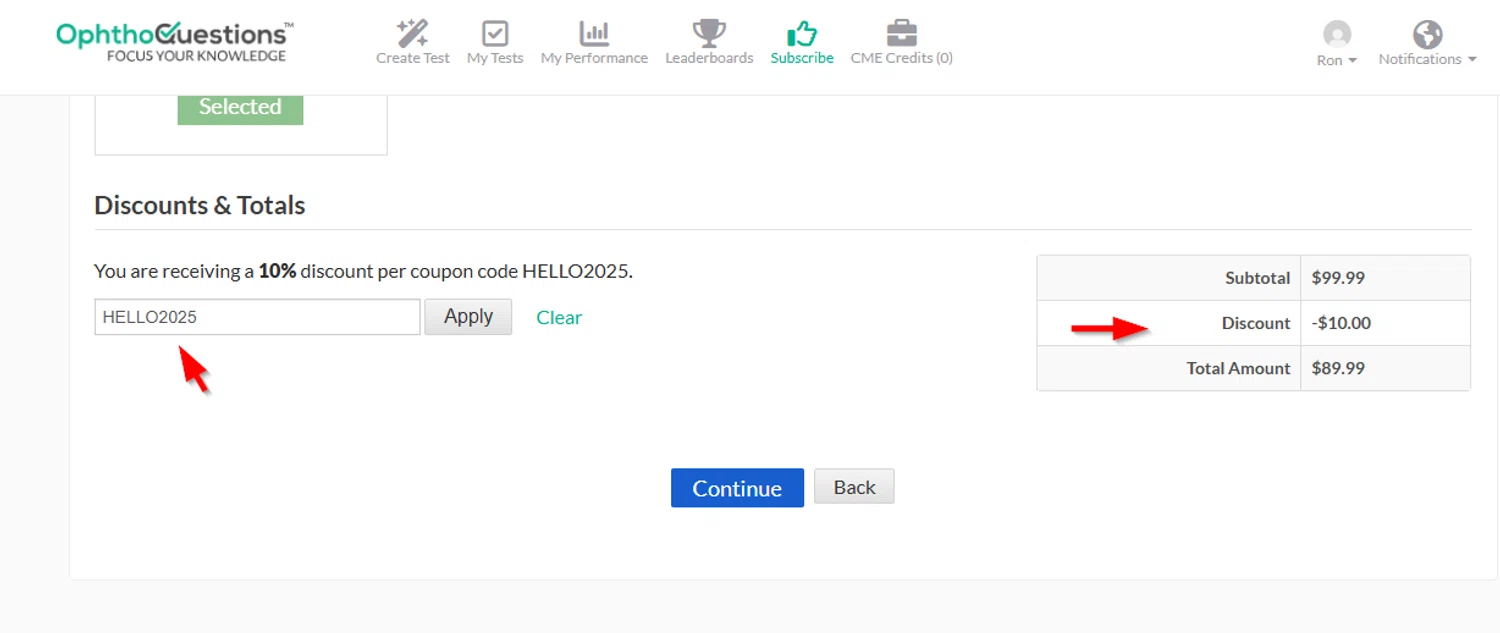The height and width of the screenshot is (633, 1500).
Task: Open the Subscribe label
Action: click(802, 58)
